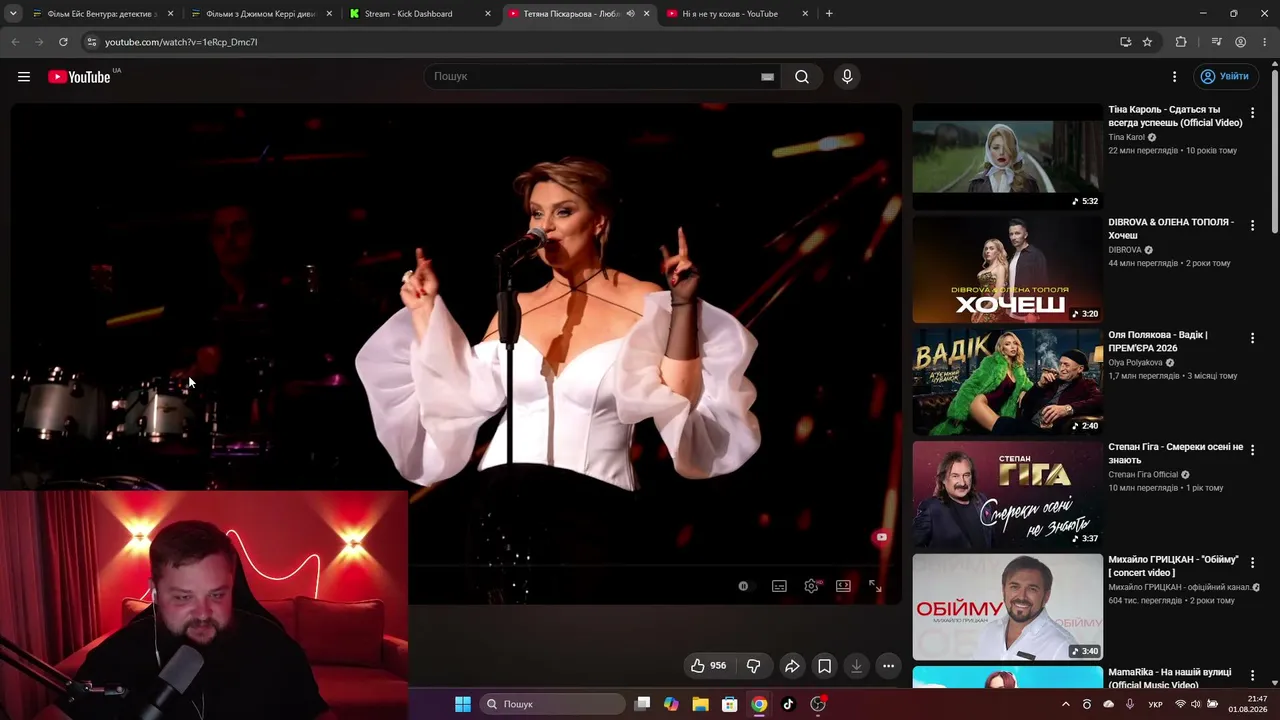The height and width of the screenshot is (720, 1280).
Task: Switch keyboard language УКР in tray
Action: [x=1155, y=705]
